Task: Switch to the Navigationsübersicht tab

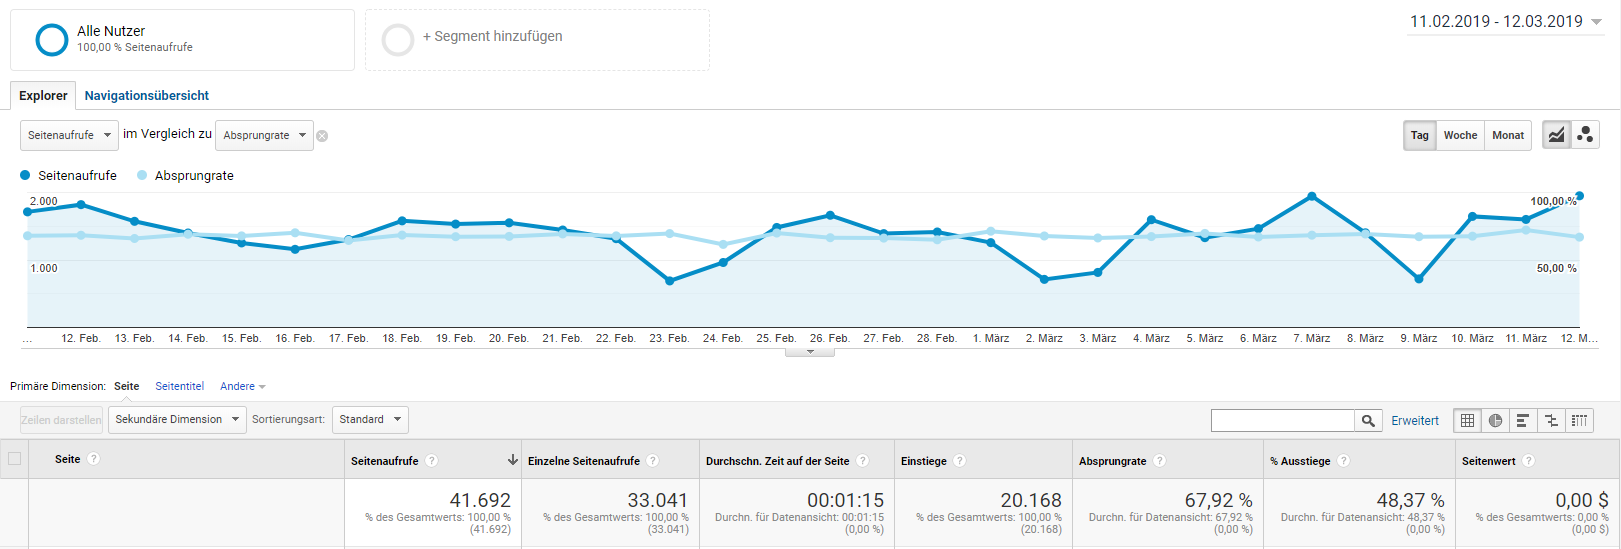Action: pos(147,96)
